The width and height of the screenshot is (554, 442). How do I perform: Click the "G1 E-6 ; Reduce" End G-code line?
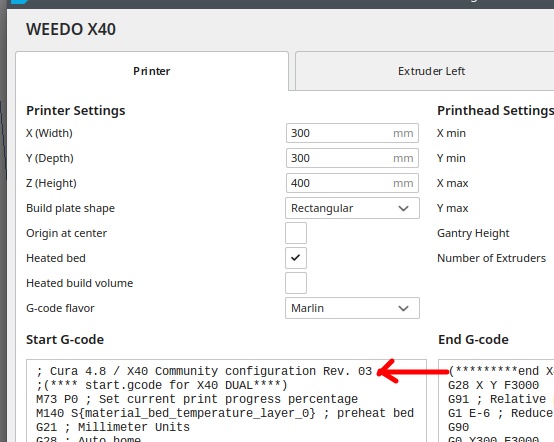click(x=500, y=413)
